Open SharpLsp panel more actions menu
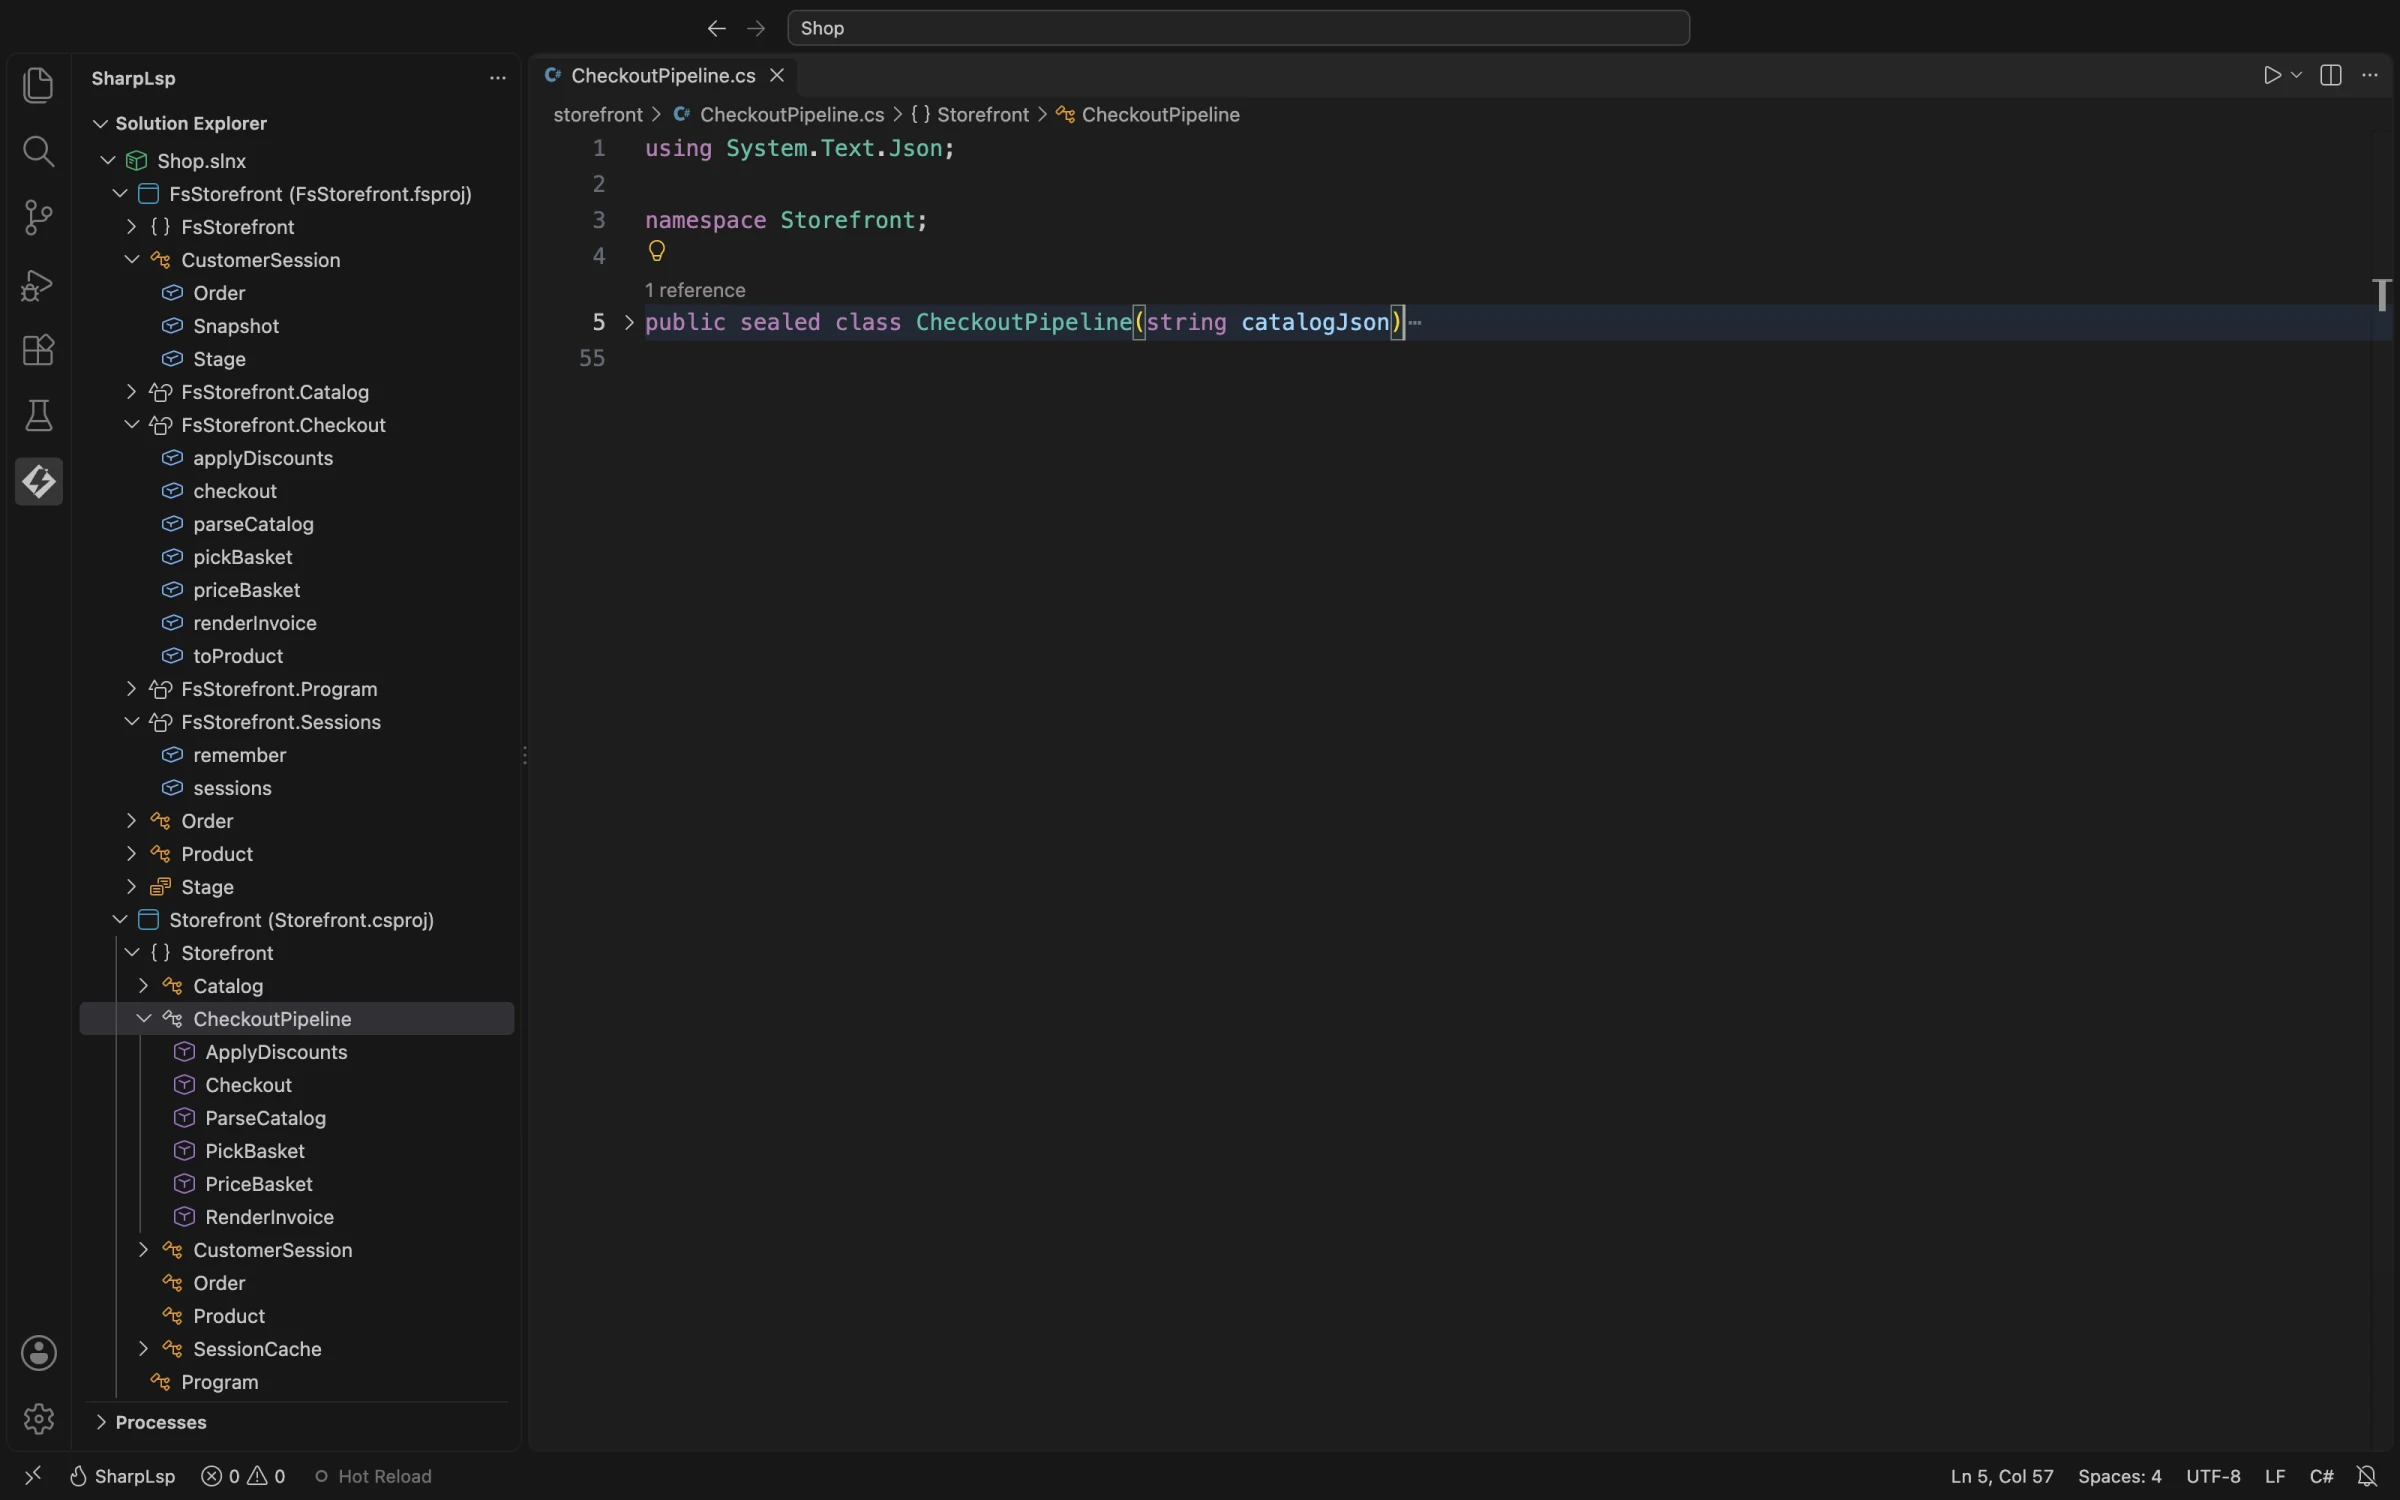Viewport: 2400px width, 1500px height. (x=497, y=78)
